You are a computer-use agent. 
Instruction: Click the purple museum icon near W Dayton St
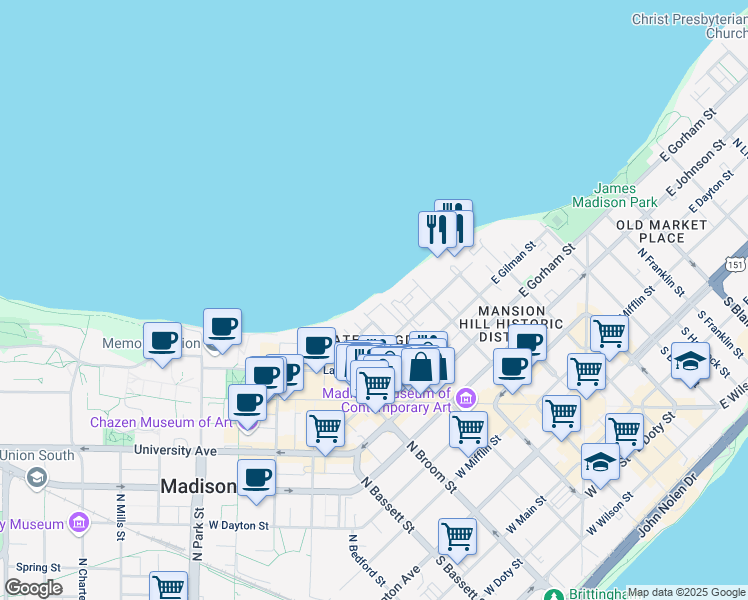pos(79,523)
